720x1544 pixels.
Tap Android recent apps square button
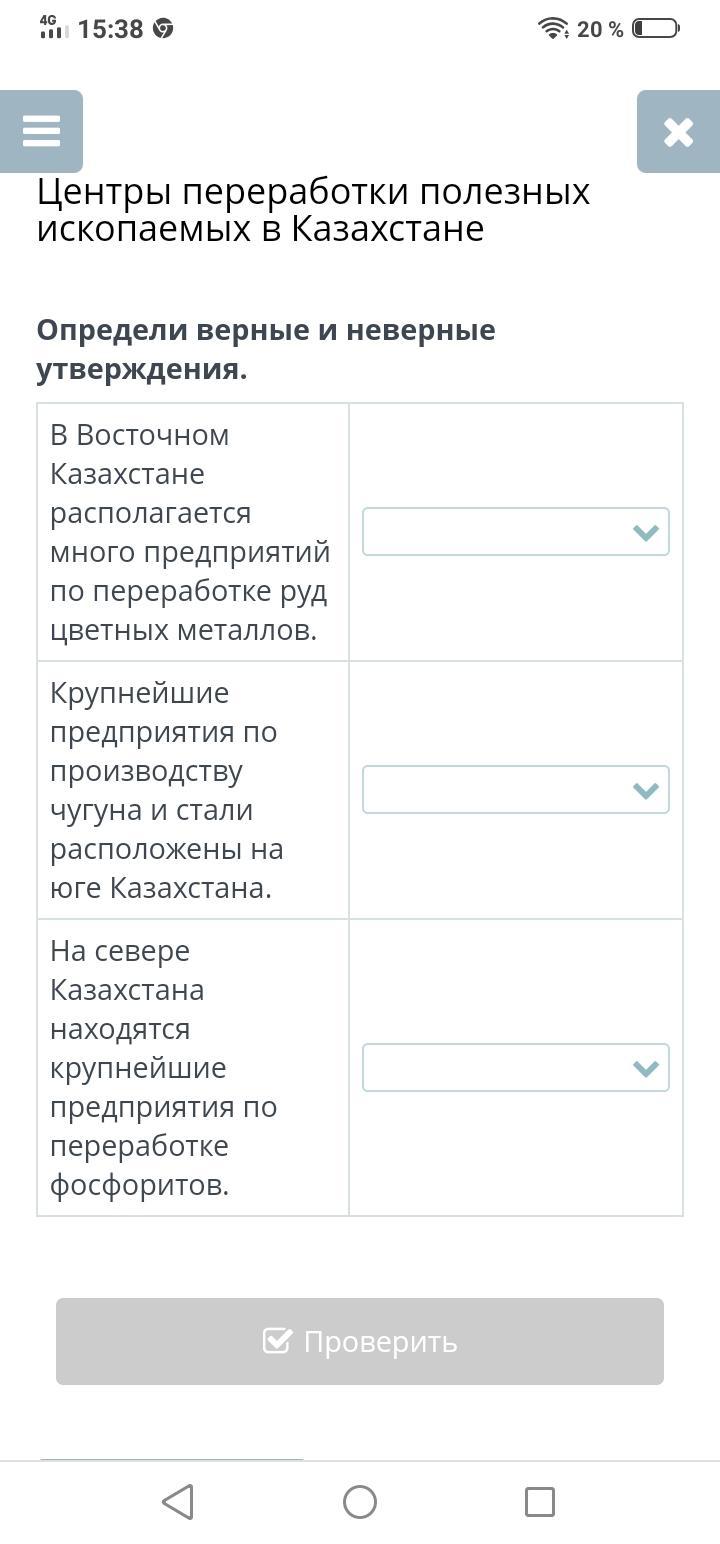click(x=540, y=1501)
